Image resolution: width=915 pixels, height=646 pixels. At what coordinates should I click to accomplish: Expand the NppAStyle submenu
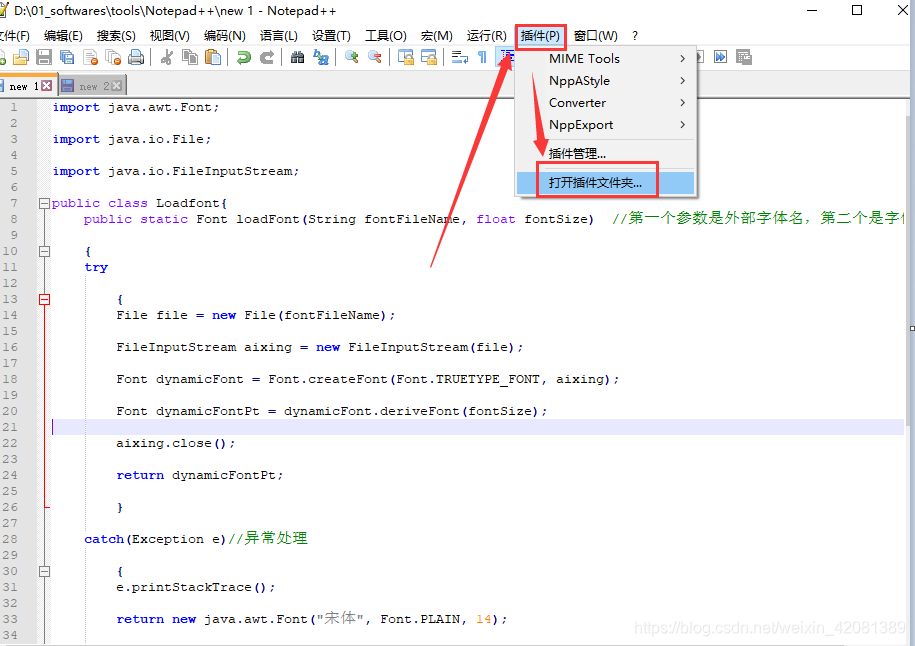607,81
